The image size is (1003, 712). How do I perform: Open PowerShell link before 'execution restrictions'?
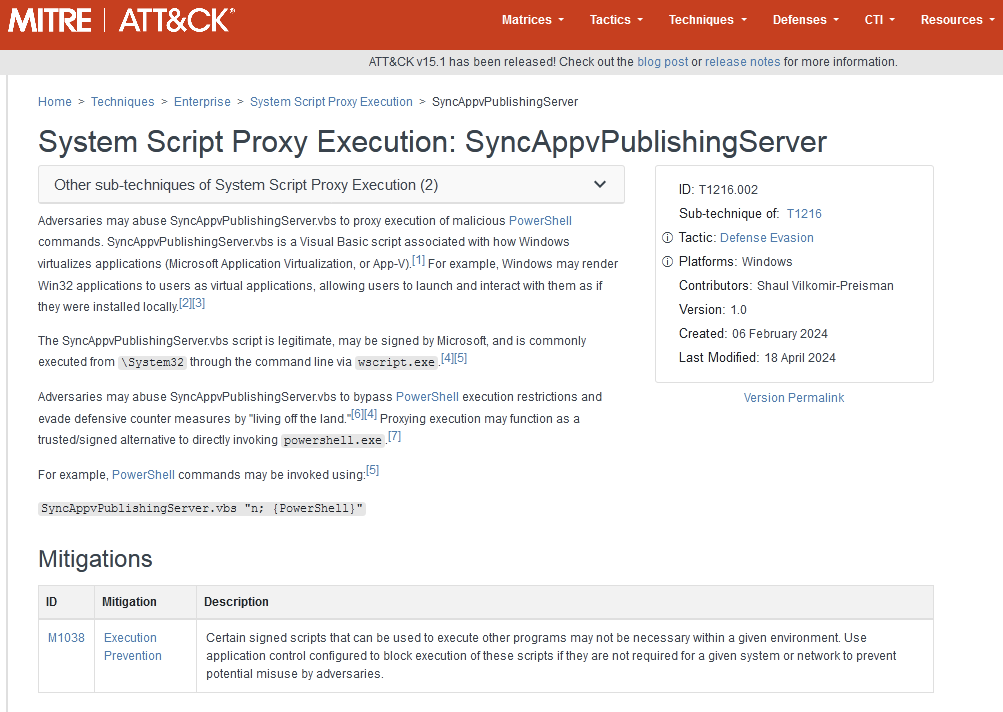tap(427, 397)
